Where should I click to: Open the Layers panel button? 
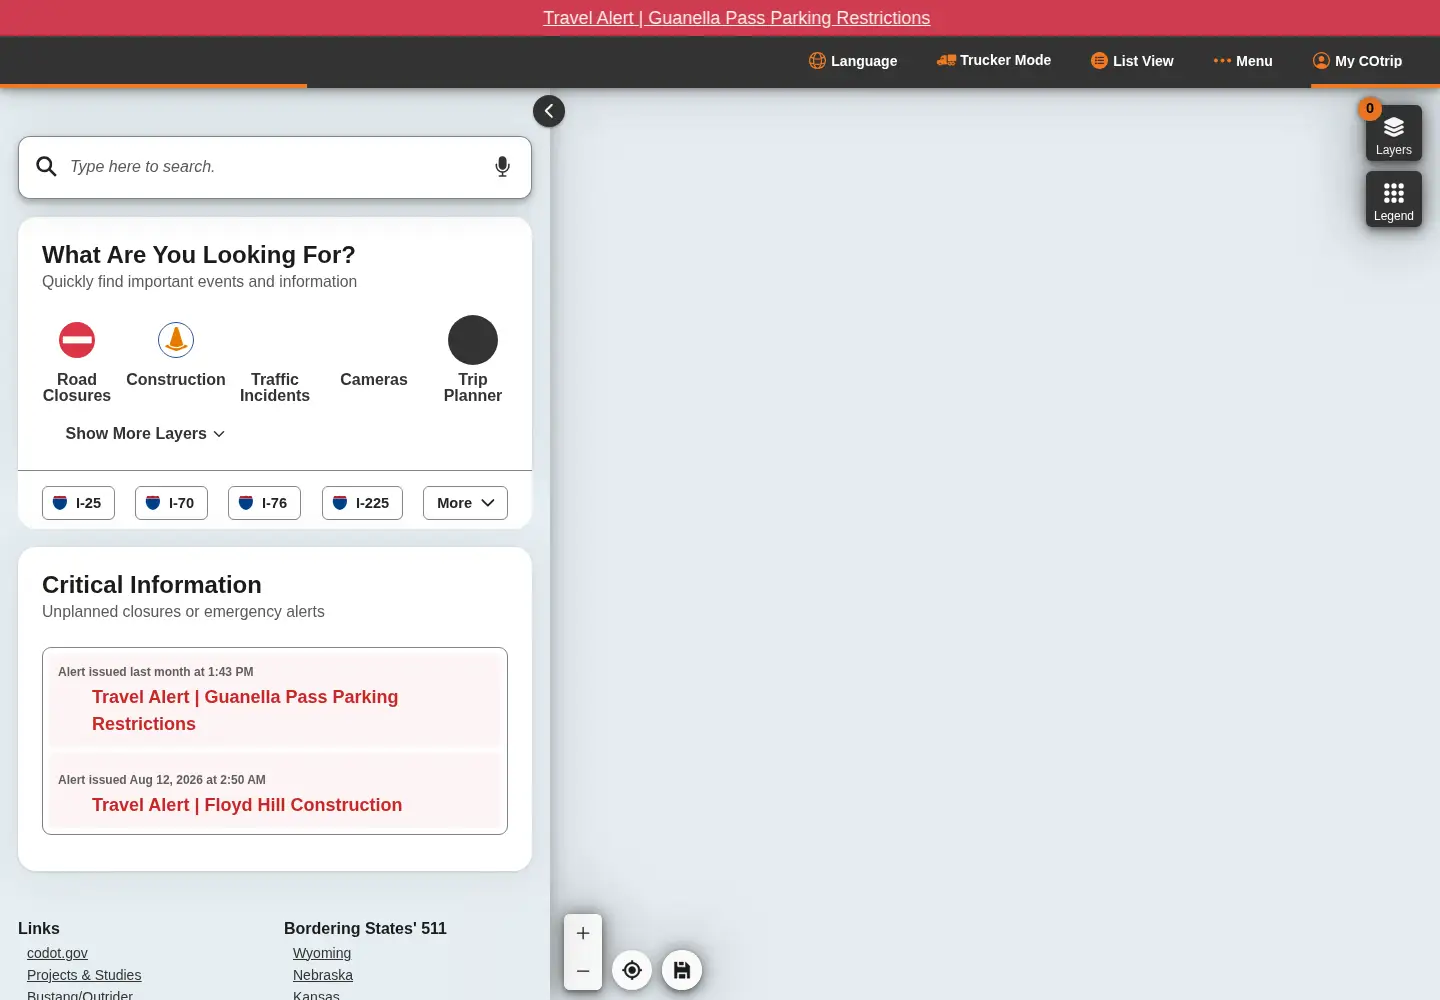click(1394, 133)
